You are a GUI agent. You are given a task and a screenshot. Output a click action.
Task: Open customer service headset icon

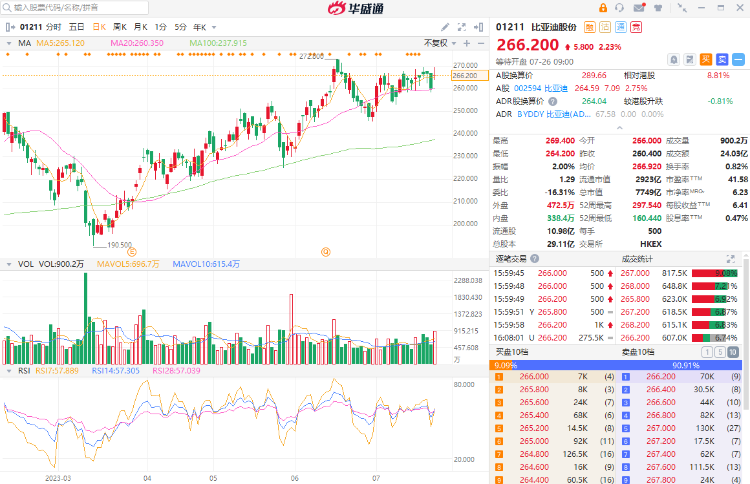point(620,8)
